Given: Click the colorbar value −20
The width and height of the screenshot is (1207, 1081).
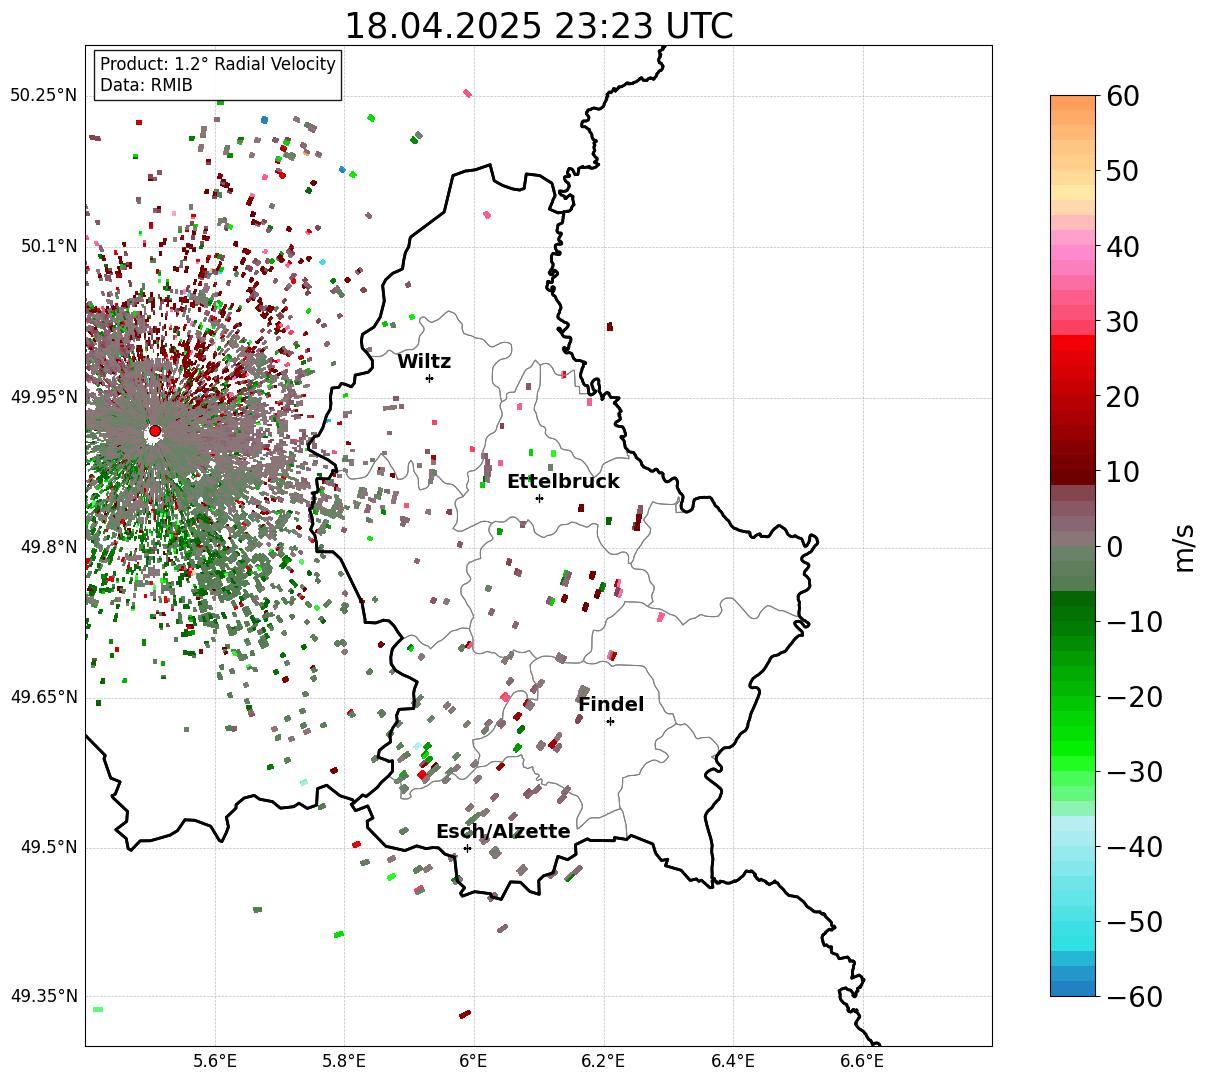Looking at the screenshot, I should point(1134,697).
